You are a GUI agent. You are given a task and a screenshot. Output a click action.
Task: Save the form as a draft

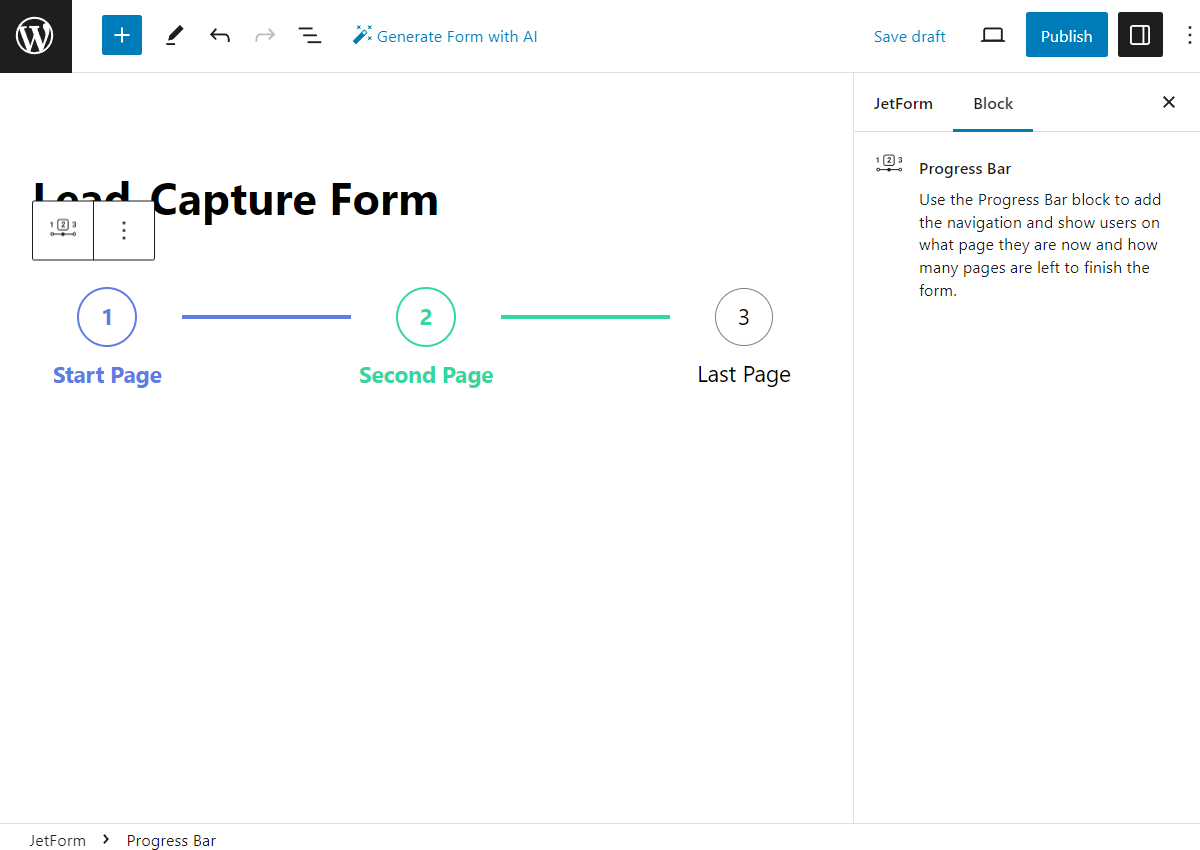909,35
